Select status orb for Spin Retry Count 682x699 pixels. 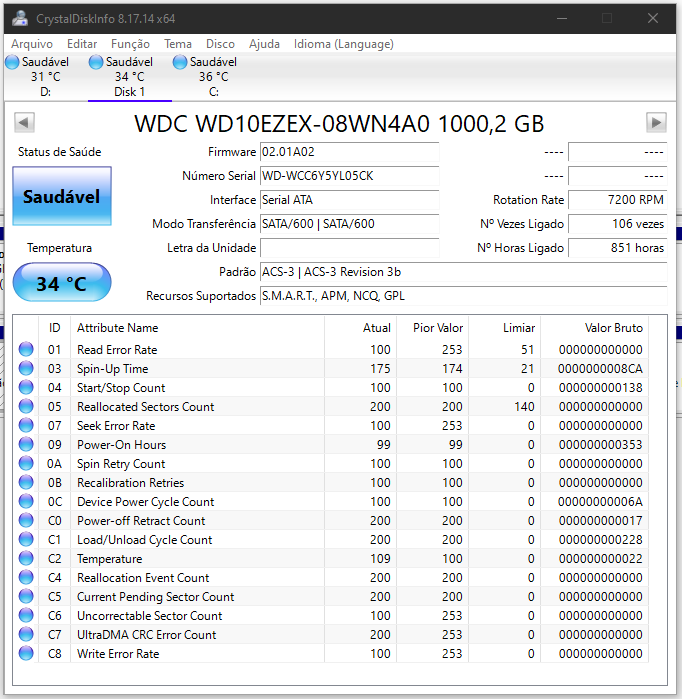pos(26,463)
